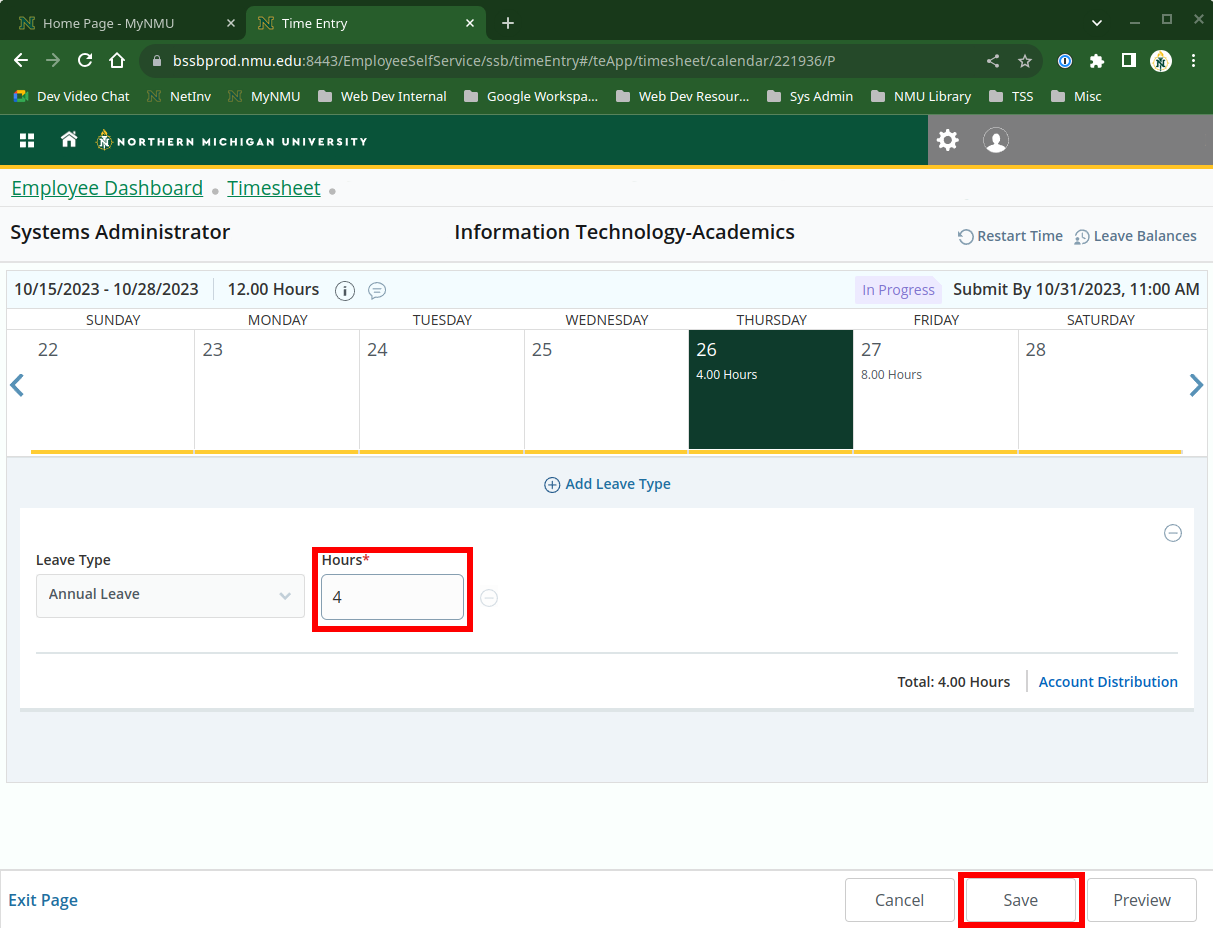Click the Preview button
The image size is (1213, 928).
1141,900
